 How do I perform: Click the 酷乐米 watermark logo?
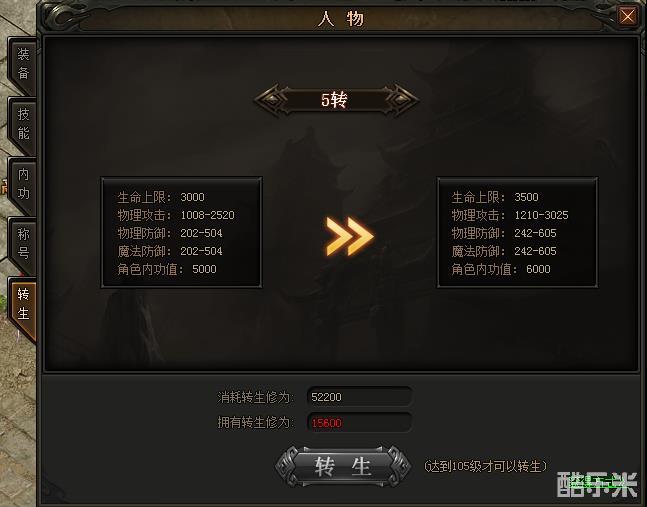point(597,484)
